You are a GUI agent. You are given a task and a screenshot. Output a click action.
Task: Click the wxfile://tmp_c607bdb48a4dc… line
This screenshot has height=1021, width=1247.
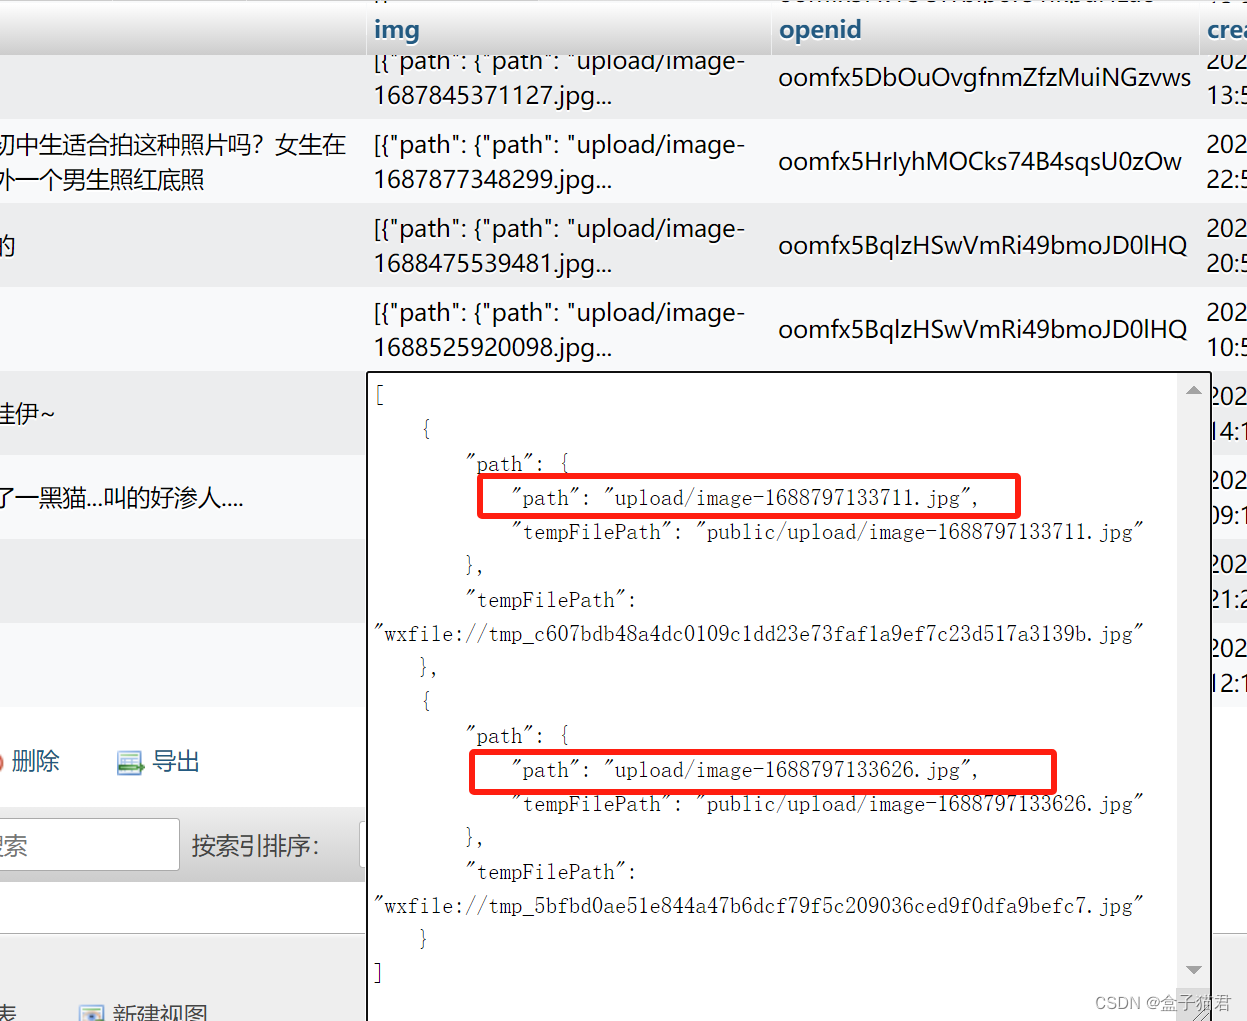click(x=758, y=633)
